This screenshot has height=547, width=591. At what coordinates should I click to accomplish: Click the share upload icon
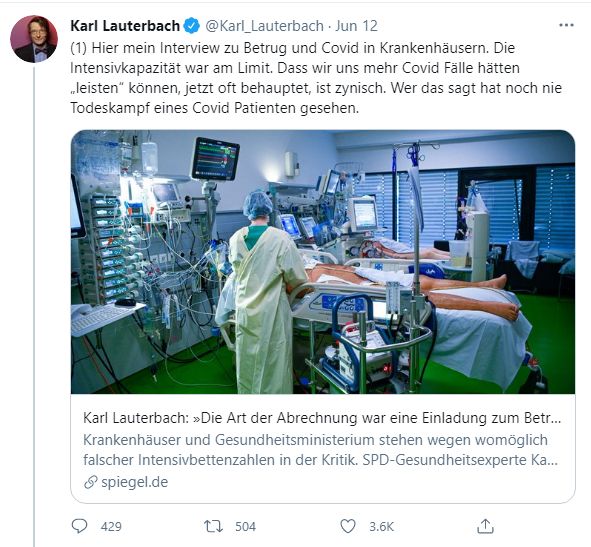(x=485, y=526)
